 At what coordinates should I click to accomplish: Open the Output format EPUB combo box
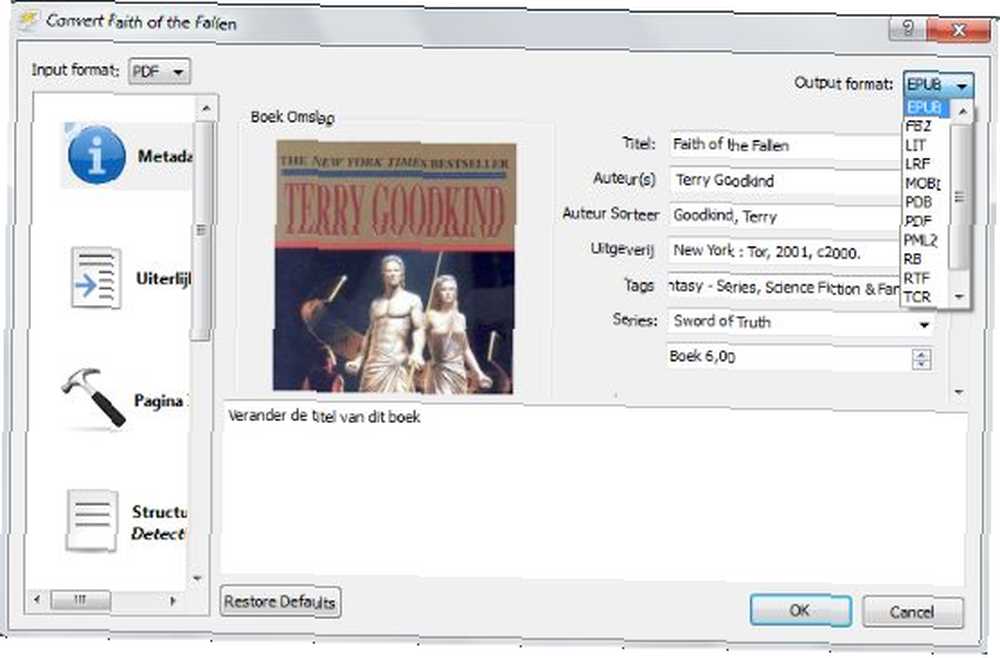coord(938,84)
